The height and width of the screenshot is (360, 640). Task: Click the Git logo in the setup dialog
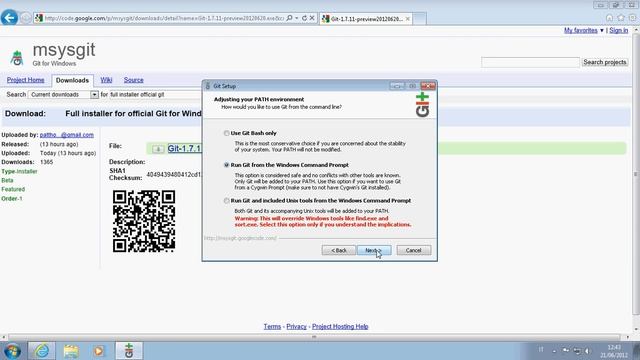tap(422, 105)
